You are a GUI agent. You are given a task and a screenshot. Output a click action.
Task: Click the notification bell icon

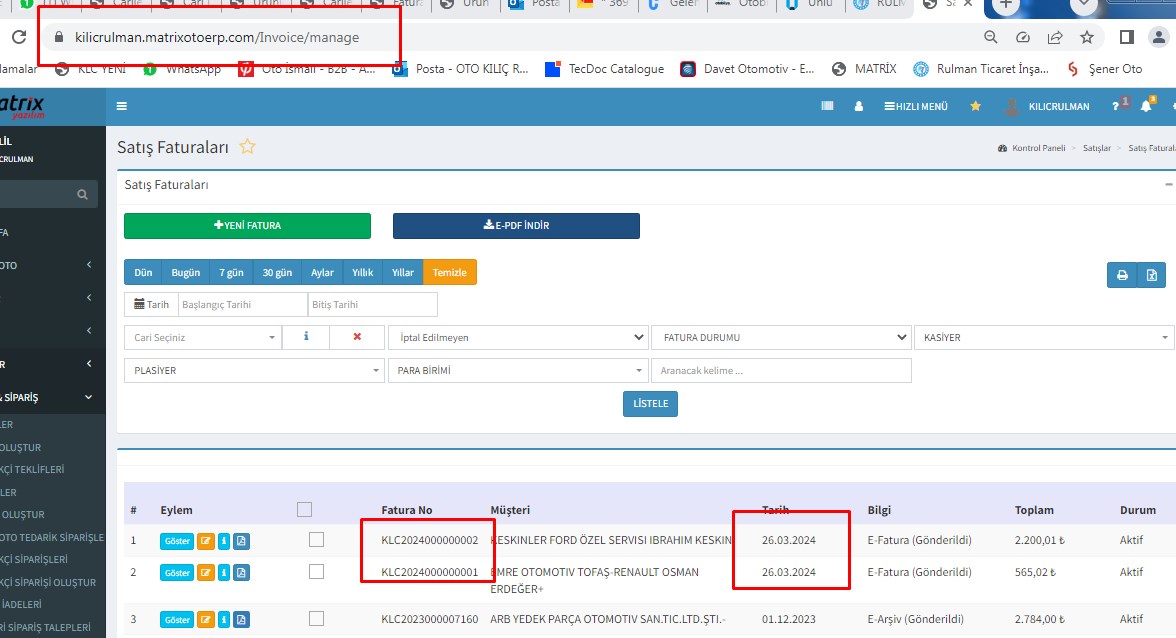click(x=1146, y=106)
